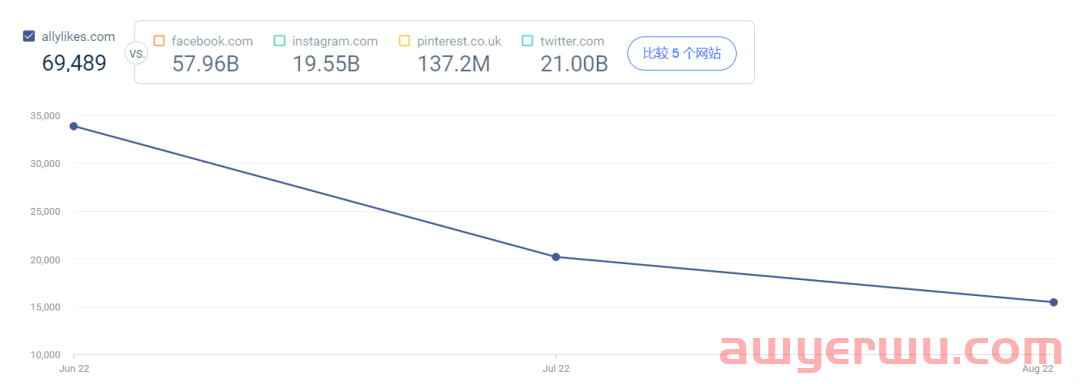
Task: Click the instagram.com label
Action: (335, 41)
